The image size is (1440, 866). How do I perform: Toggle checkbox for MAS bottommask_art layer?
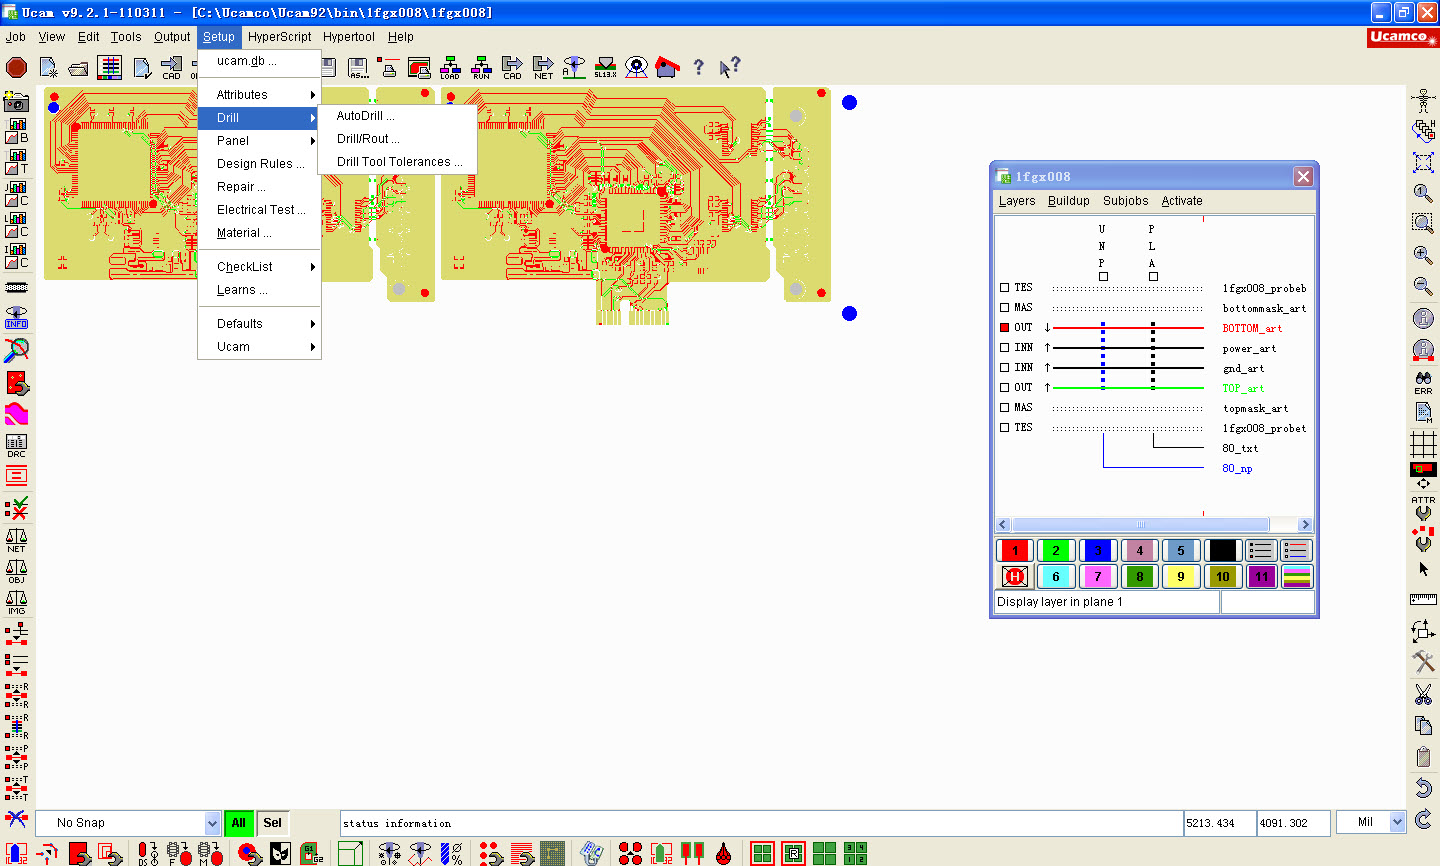click(x=1005, y=307)
